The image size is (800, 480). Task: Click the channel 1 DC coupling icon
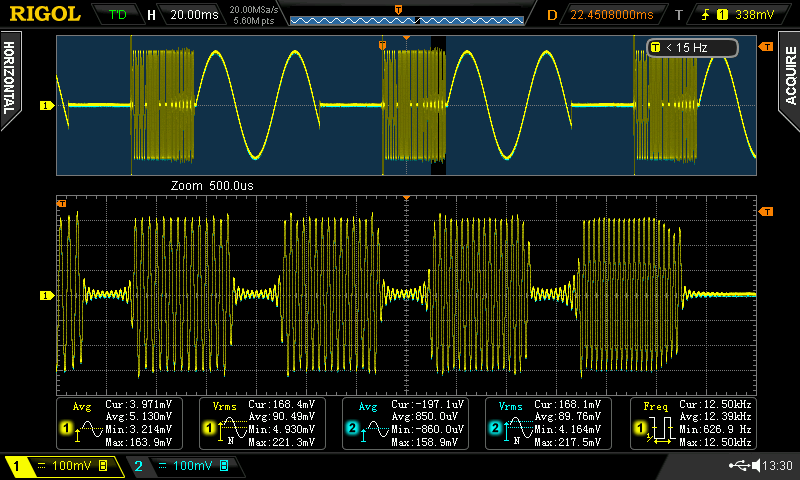(x=41, y=466)
